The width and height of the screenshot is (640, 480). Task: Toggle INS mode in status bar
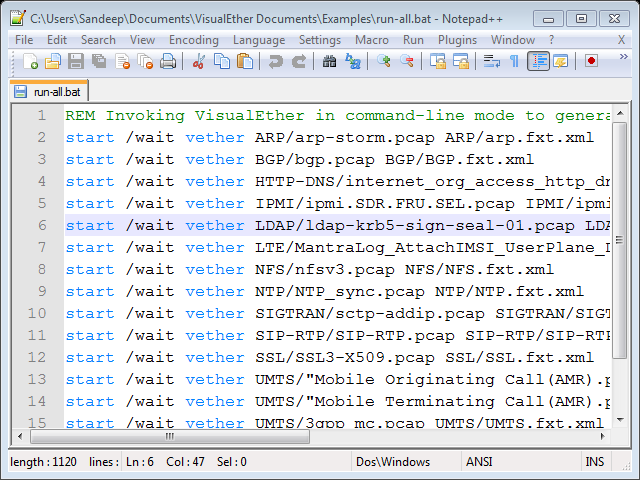click(x=594, y=462)
